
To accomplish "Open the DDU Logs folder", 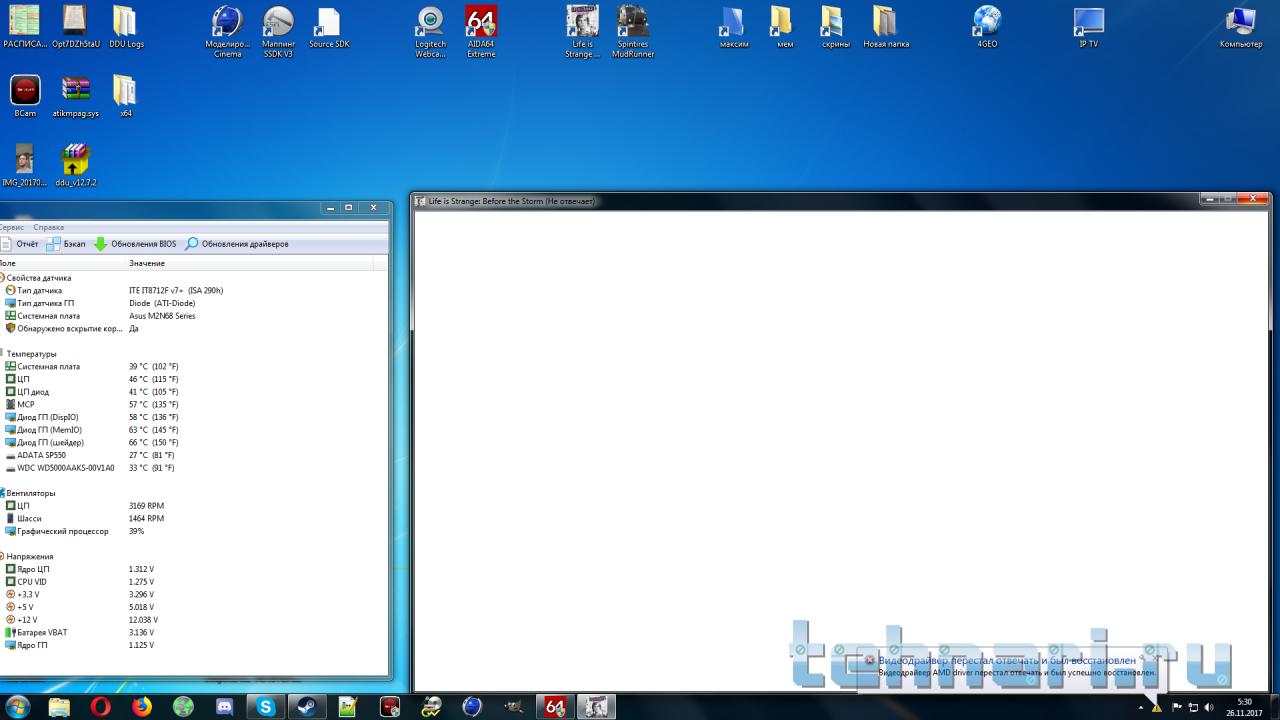I will pos(126,28).
